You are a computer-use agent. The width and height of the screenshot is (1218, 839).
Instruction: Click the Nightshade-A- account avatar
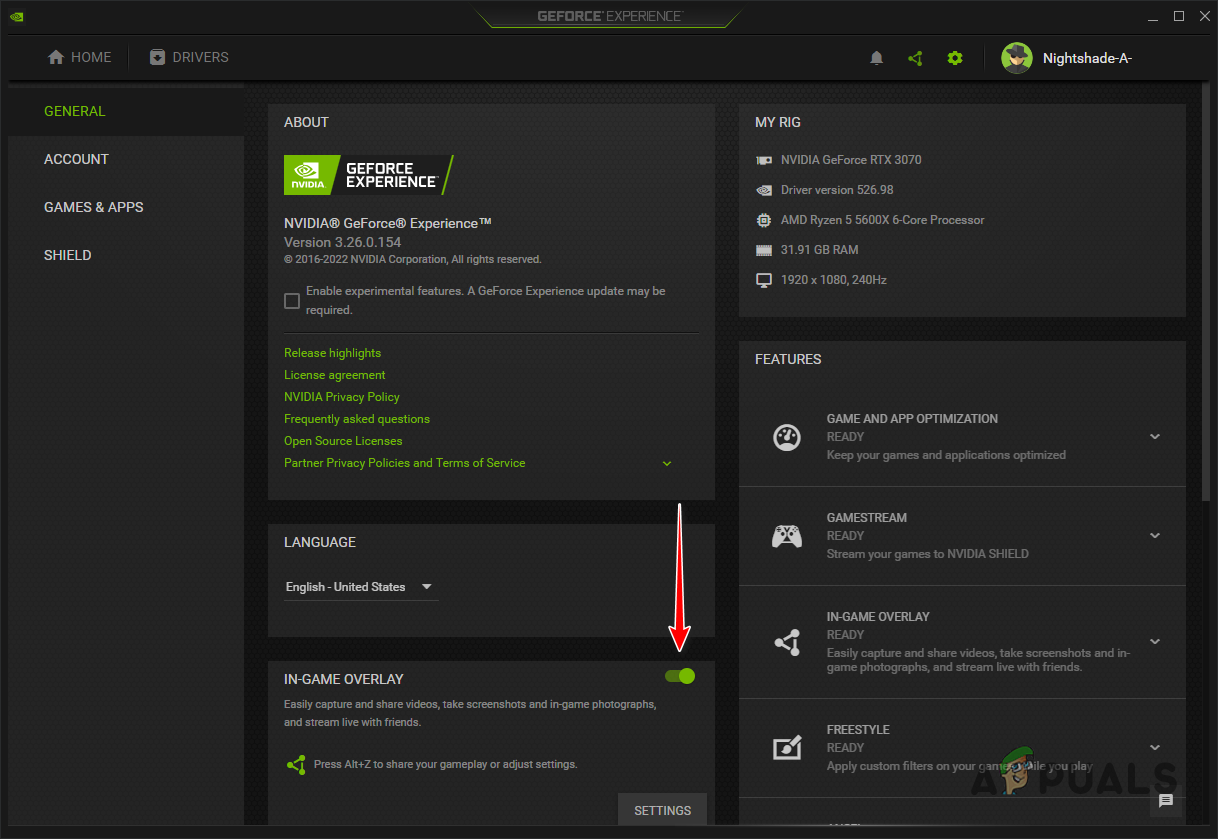(x=1017, y=57)
